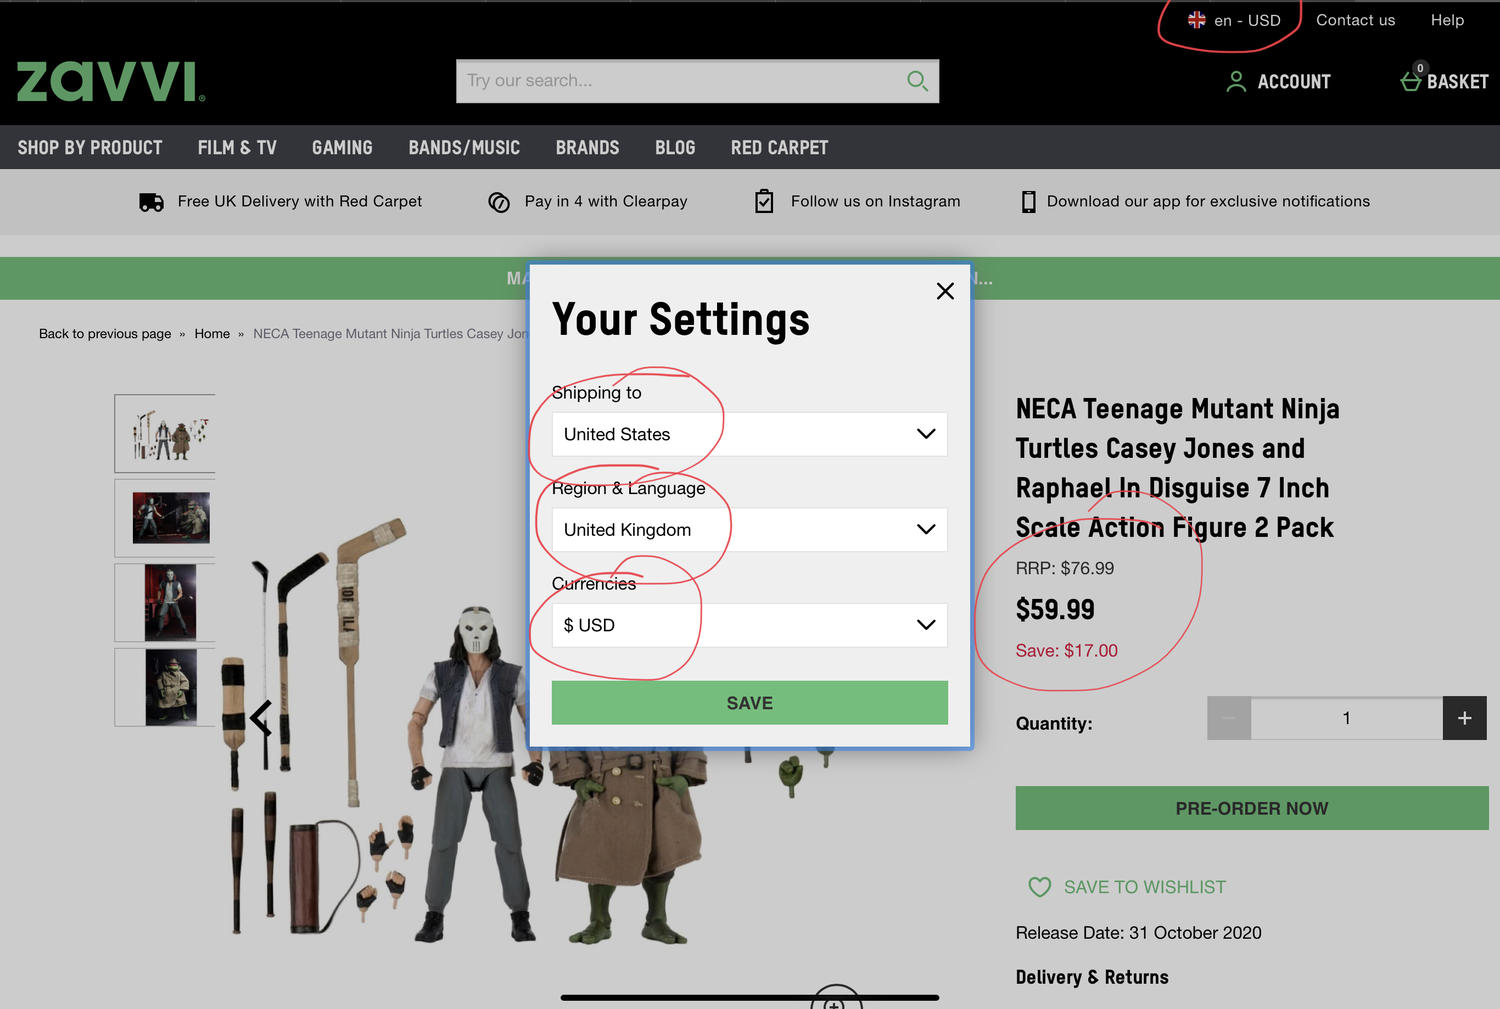Open the Contact us link
The image size is (1500, 1009).
point(1355,20)
